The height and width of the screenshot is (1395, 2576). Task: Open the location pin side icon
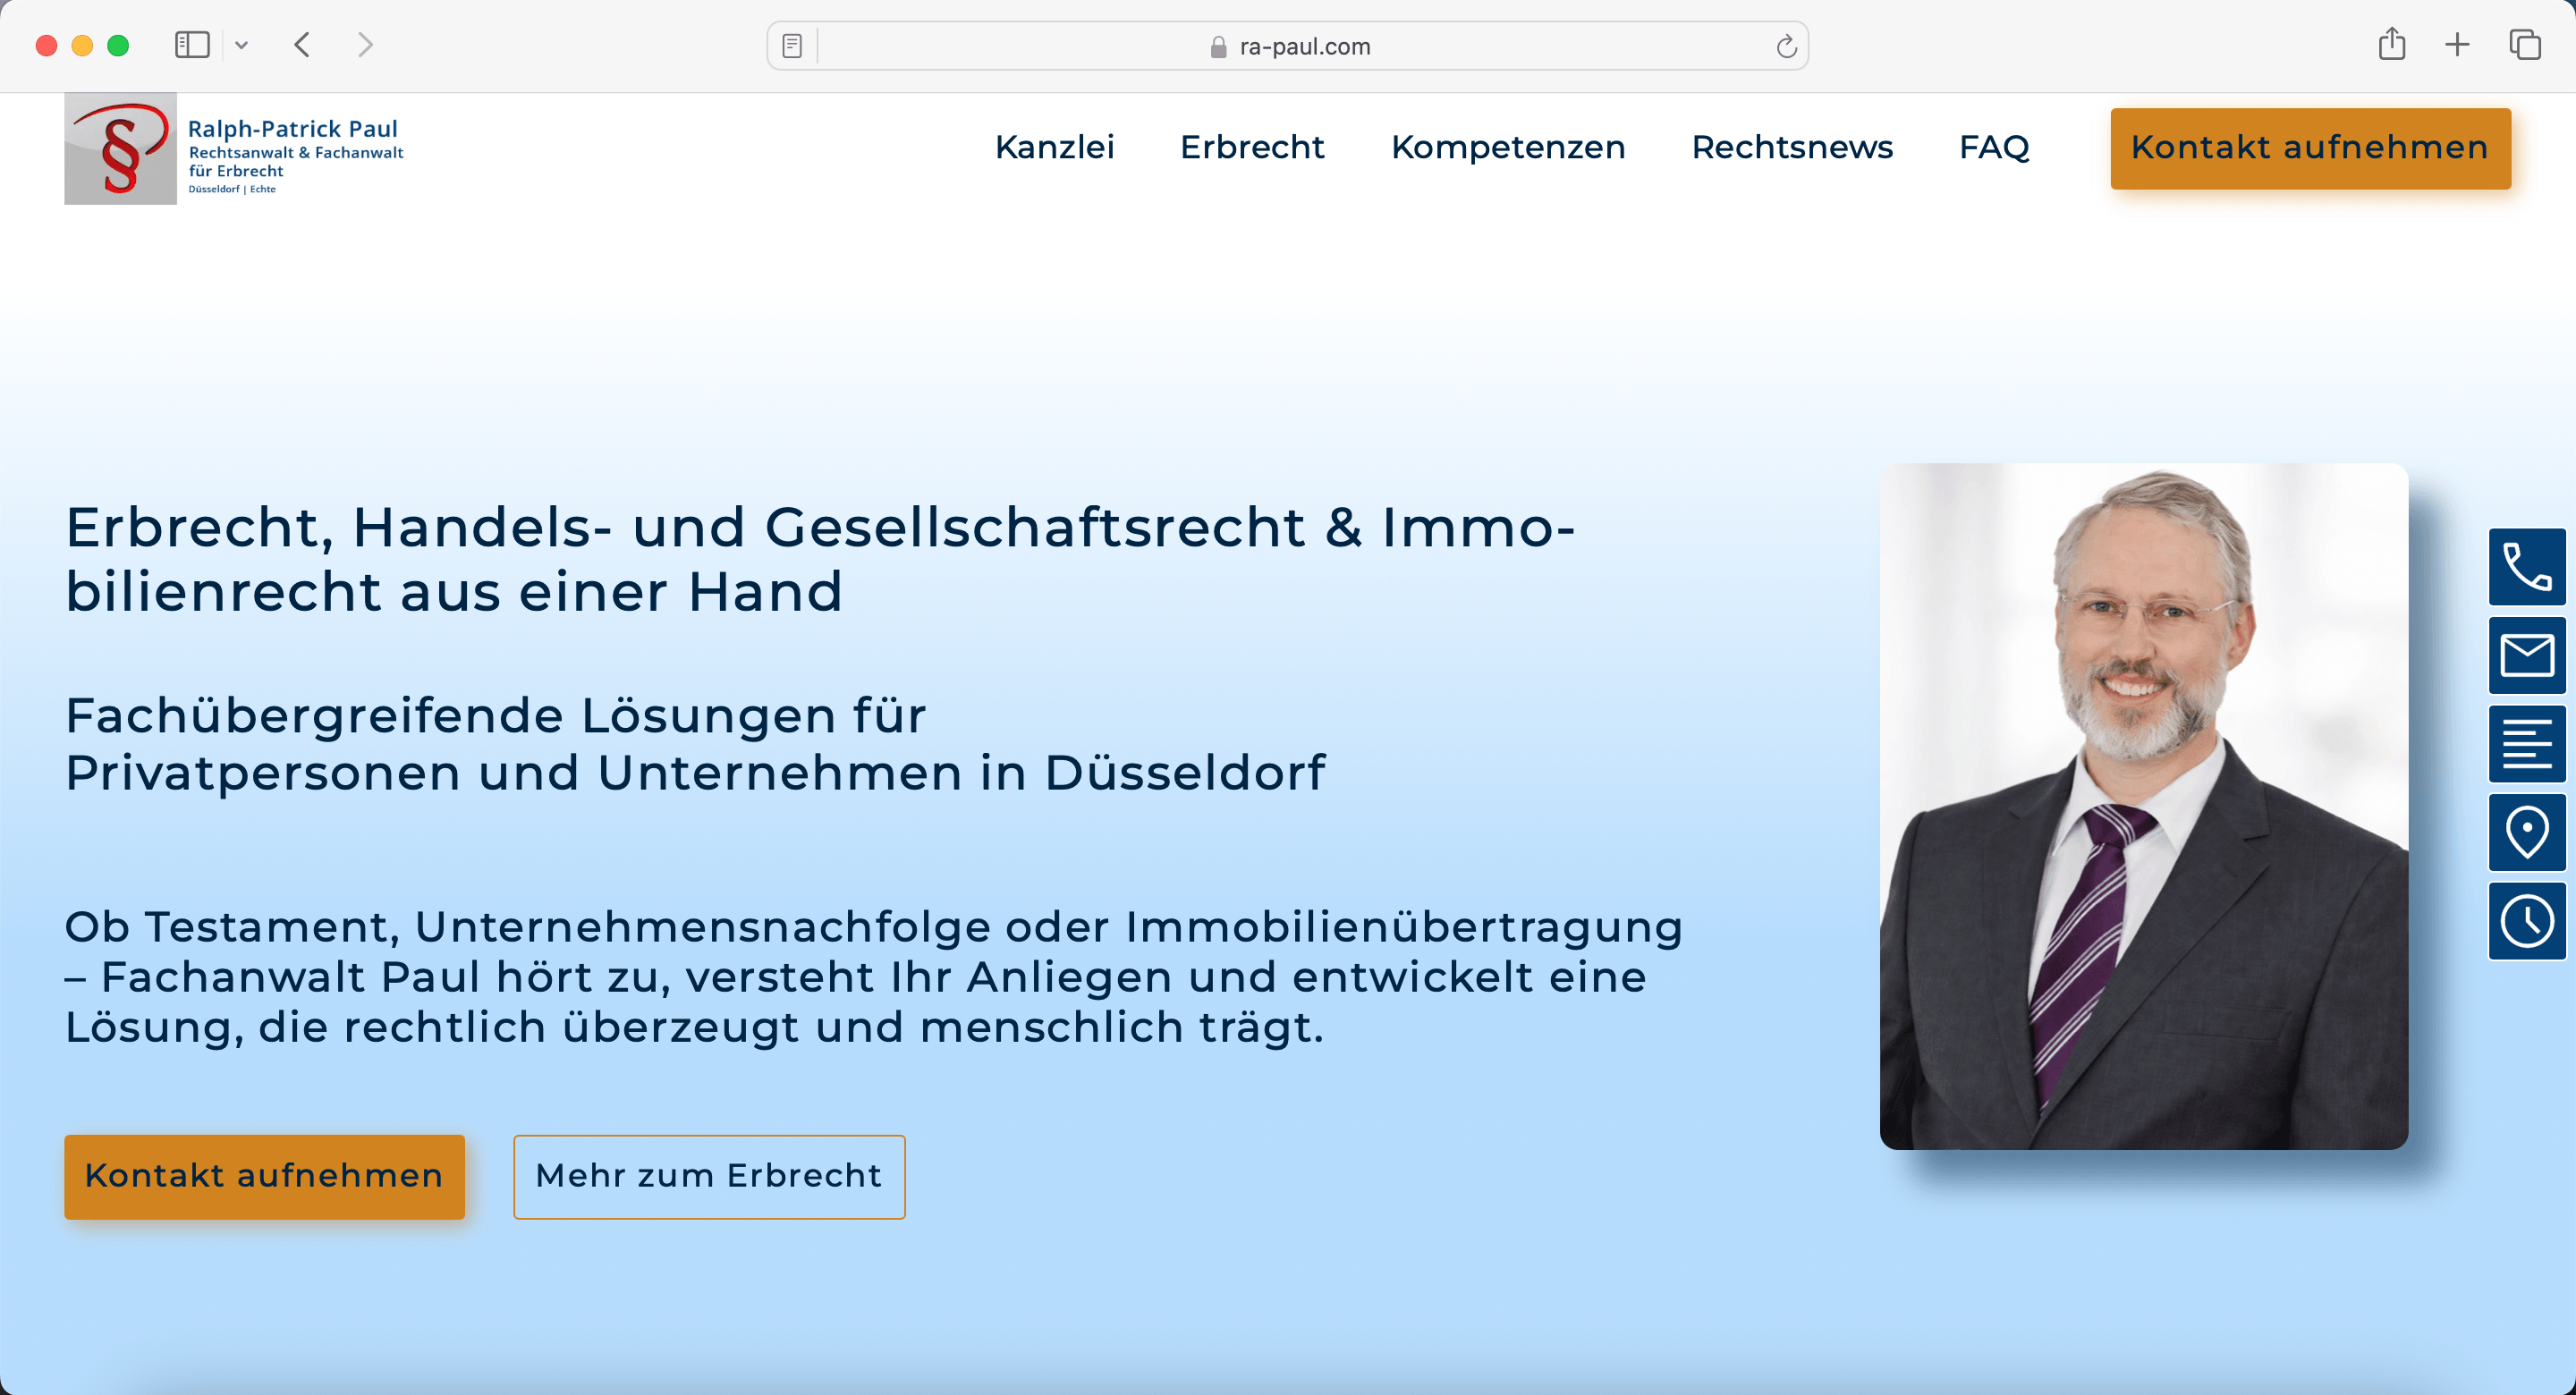(2527, 832)
